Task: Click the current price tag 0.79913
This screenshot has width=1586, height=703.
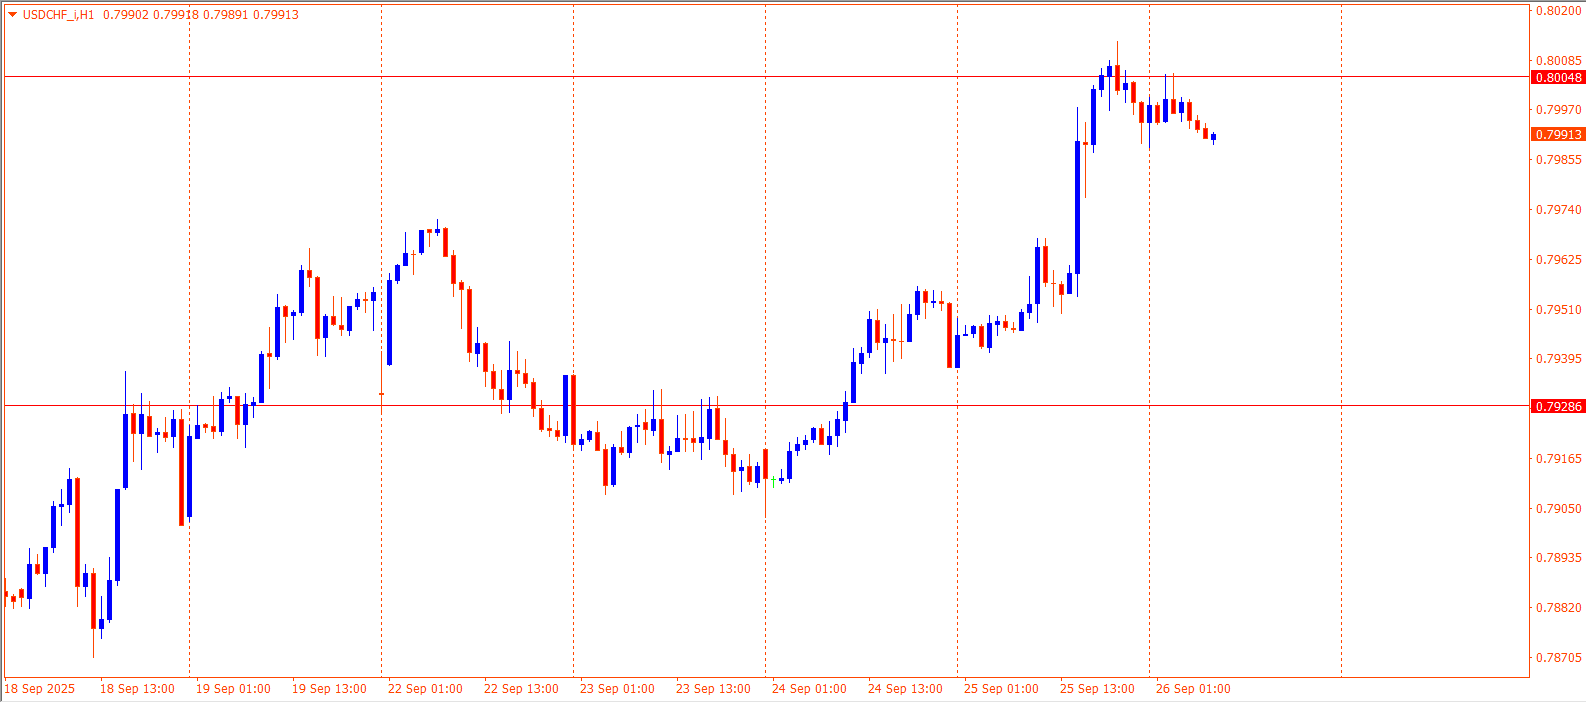Action: coord(1558,135)
